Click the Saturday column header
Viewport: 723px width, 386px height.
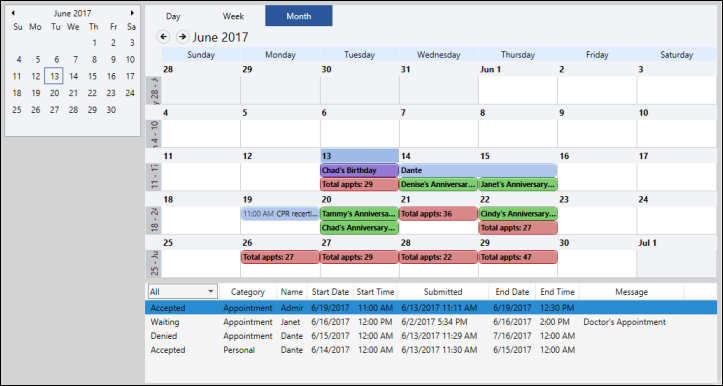676,54
